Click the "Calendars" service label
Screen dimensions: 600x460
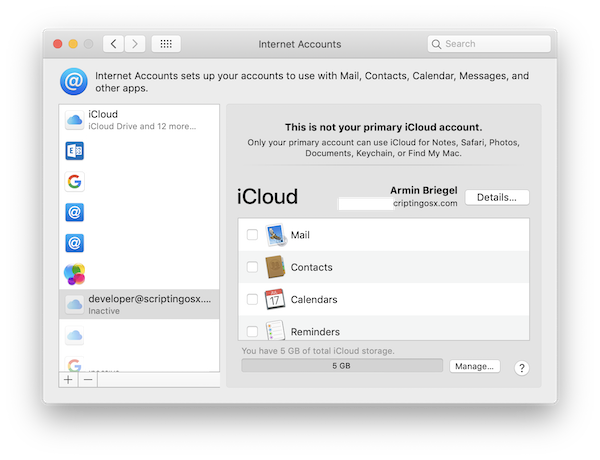coord(314,299)
